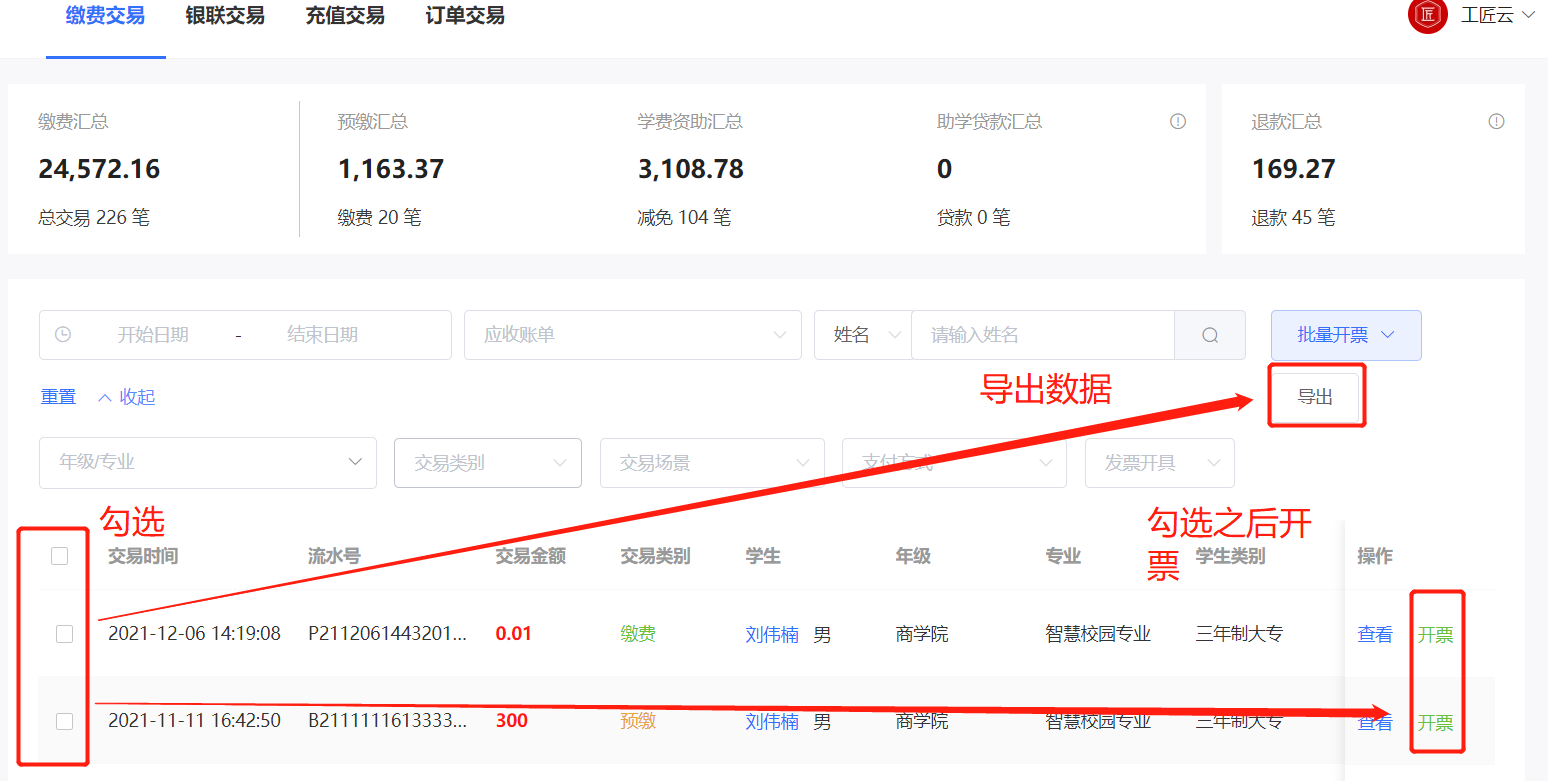Click the magnifier search icon button

coord(1210,335)
